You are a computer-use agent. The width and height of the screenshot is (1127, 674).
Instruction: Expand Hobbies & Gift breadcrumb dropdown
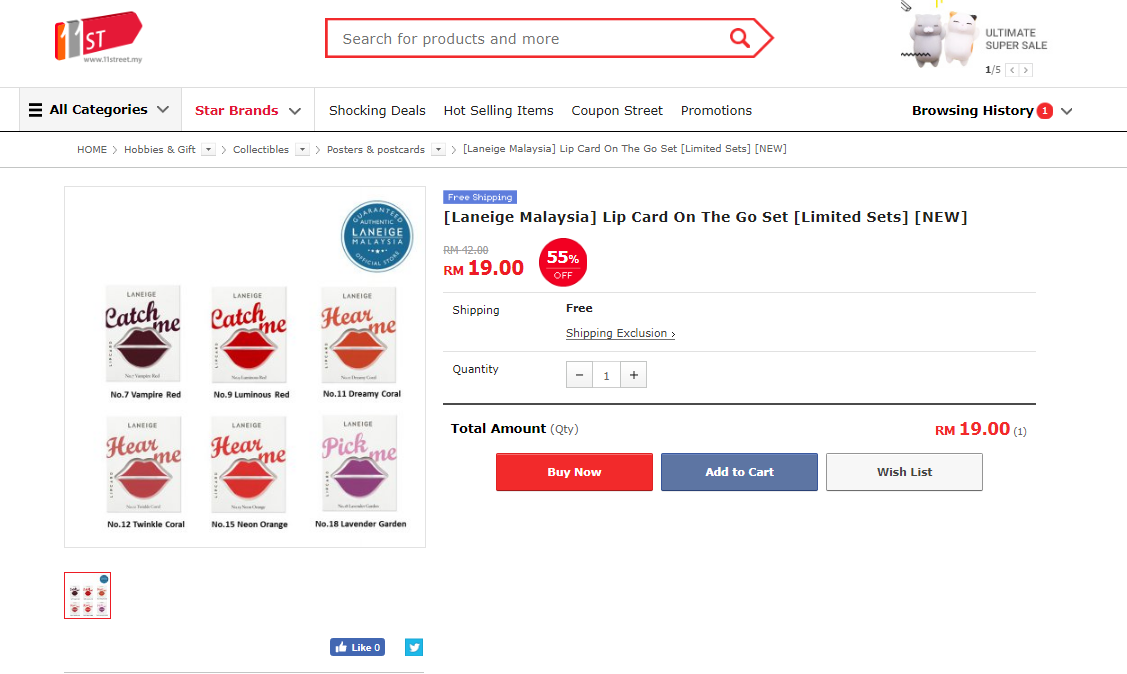208,150
